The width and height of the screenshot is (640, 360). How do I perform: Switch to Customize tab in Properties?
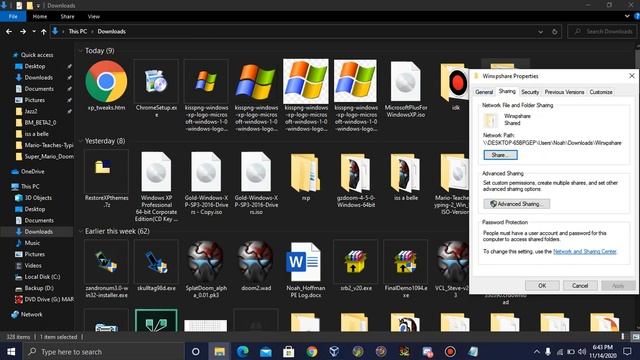click(x=601, y=92)
